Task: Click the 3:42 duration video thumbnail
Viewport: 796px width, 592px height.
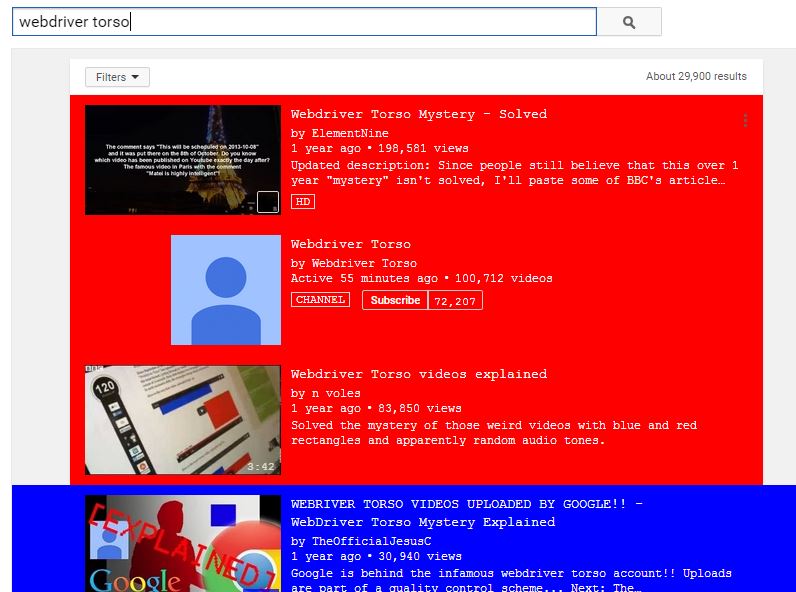Action: click(183, 420)
